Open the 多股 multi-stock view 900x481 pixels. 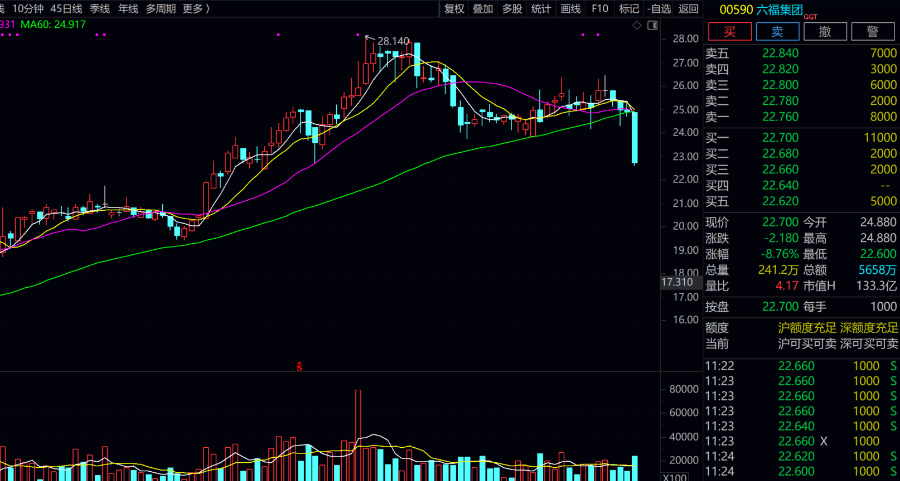(512, 9)
